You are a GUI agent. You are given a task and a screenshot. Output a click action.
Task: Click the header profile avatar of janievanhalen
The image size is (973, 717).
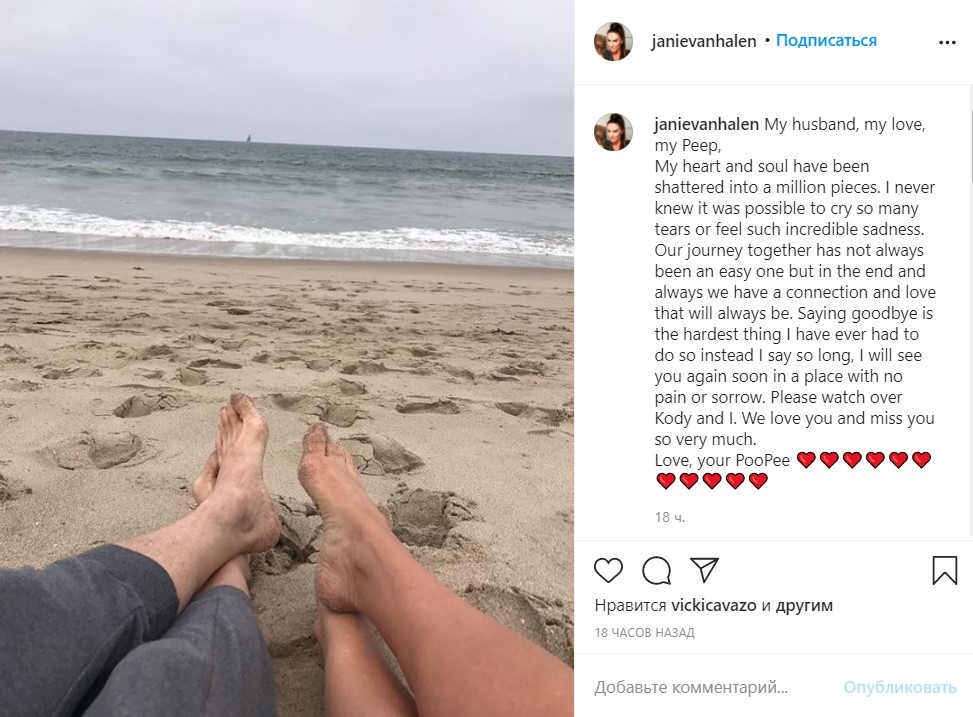(614, 42)
